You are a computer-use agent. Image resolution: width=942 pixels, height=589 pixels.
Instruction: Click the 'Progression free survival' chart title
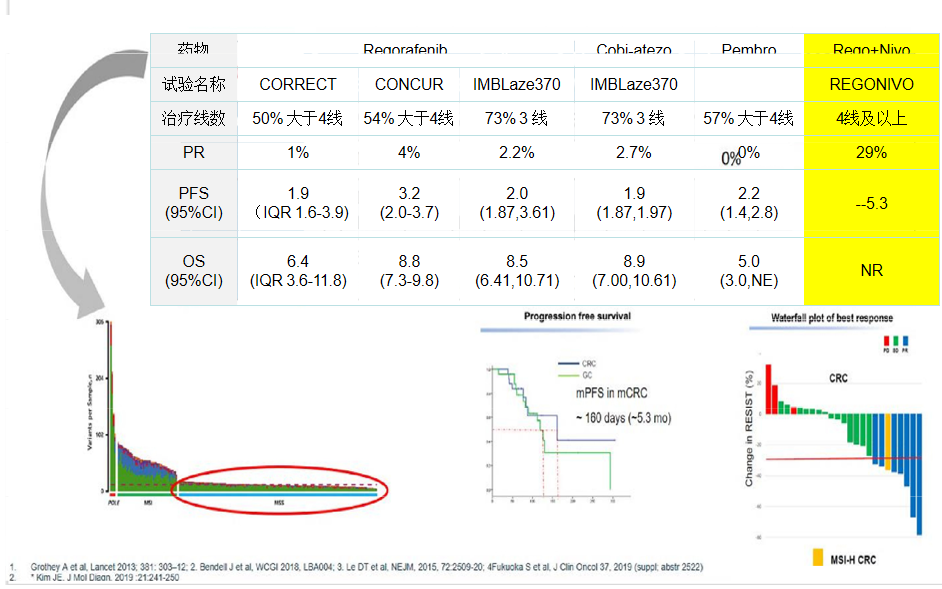point(577,316)
